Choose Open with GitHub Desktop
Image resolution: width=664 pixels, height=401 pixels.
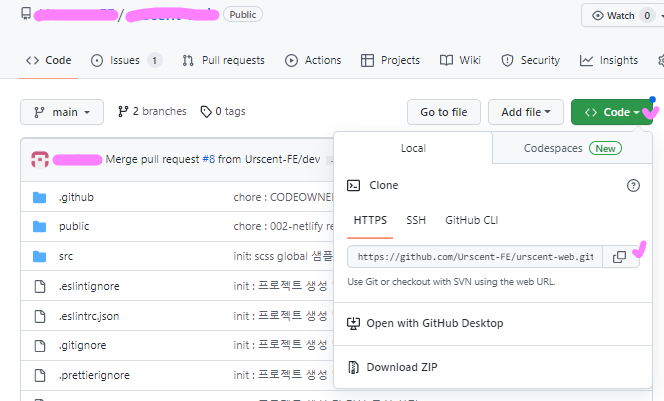[x=493, y=324]
